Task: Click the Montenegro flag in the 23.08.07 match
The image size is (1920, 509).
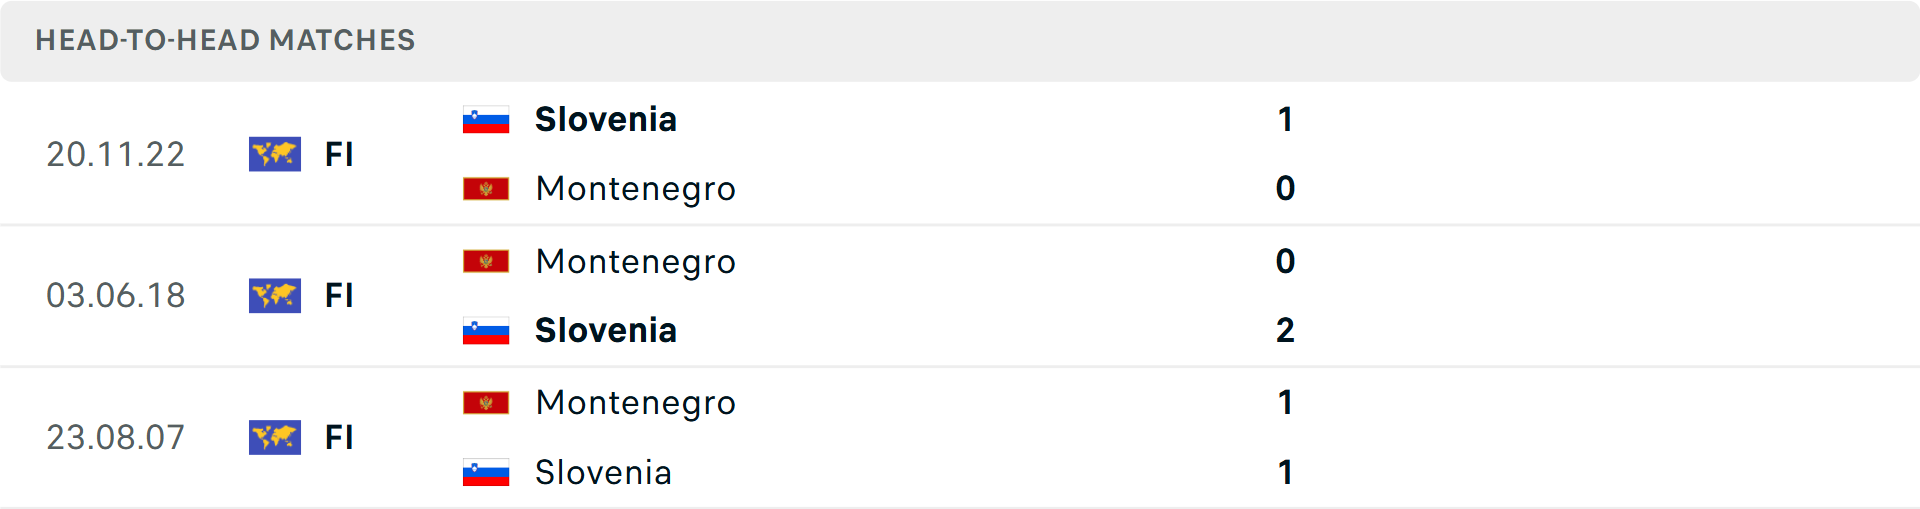Action: tap(486, 403)
